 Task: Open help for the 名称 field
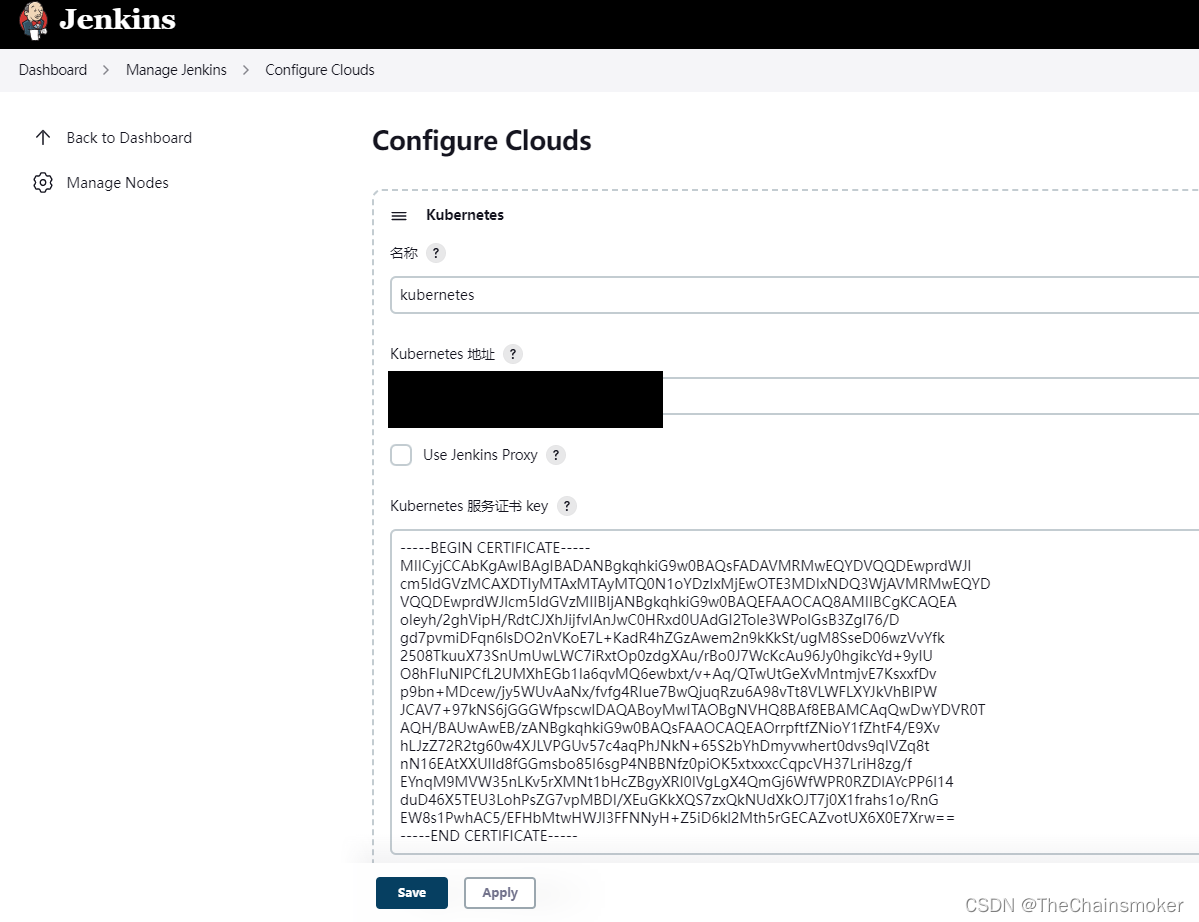[436, 253]
